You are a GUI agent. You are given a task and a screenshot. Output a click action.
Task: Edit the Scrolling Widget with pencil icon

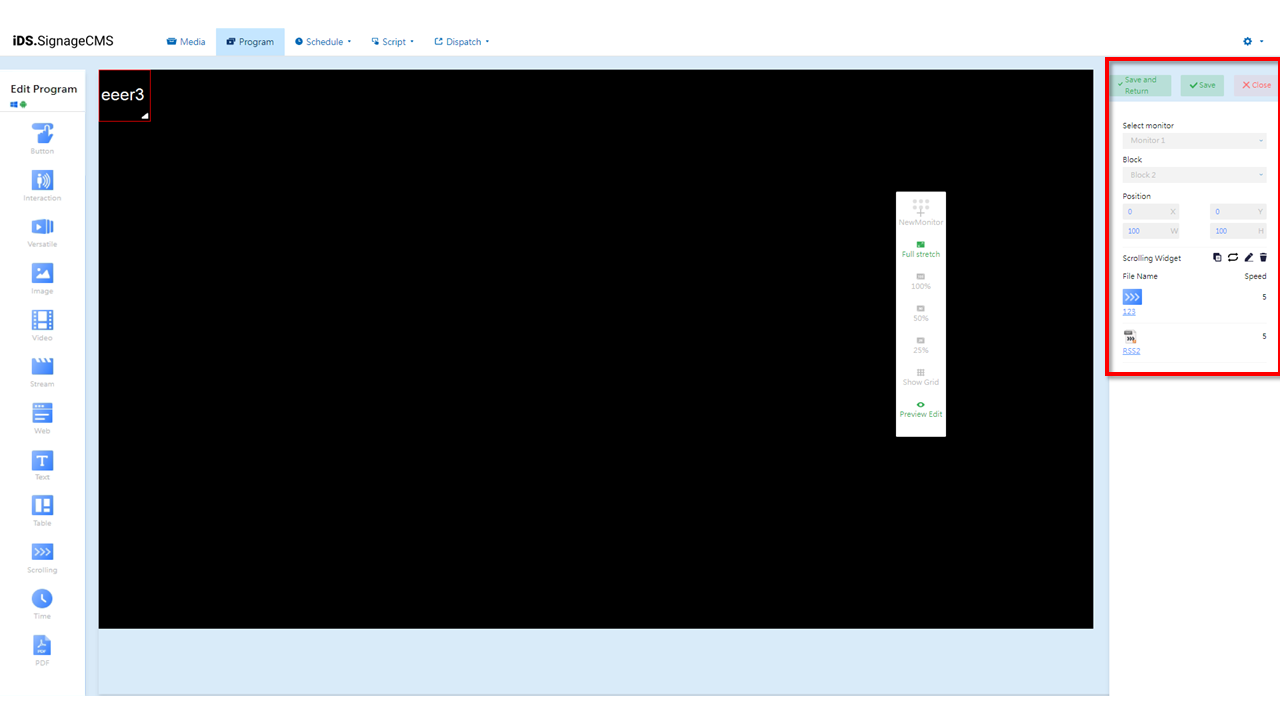(x=1248, y=257)
